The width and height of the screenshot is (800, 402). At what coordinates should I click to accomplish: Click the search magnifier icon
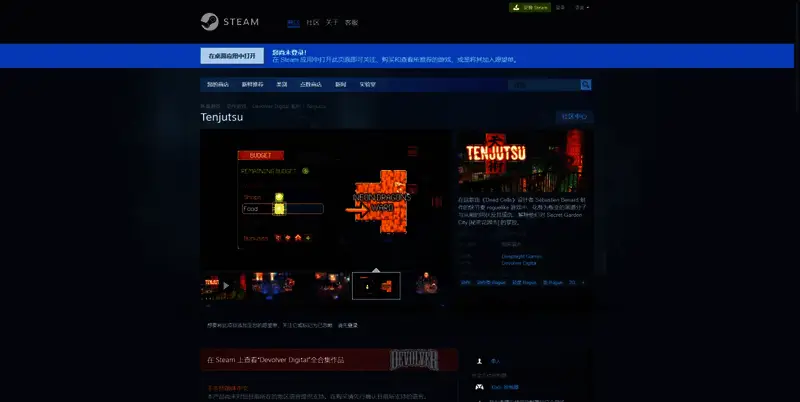click(586, 85)
